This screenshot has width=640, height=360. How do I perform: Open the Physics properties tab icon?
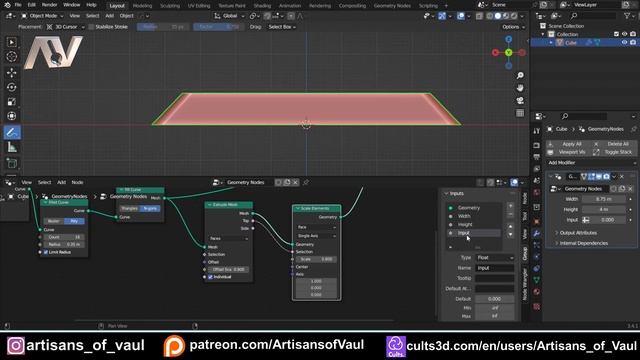point(537,257)
